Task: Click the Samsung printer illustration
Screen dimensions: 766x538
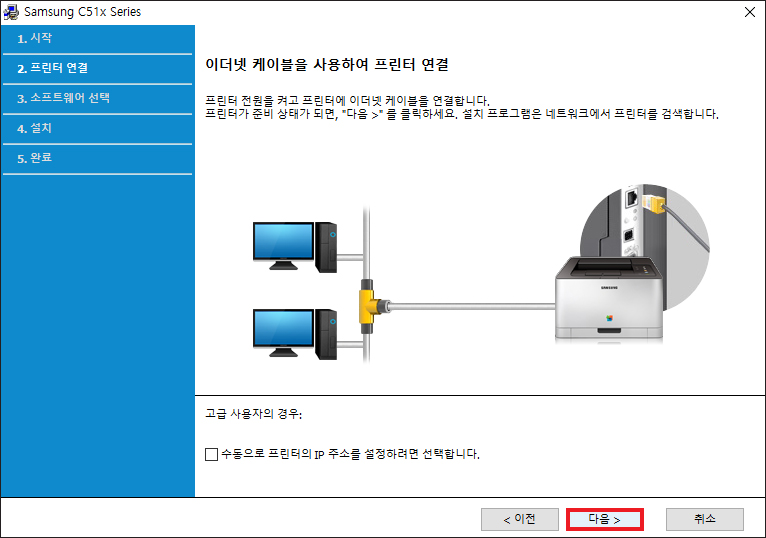Action: (x=609, y=298)
